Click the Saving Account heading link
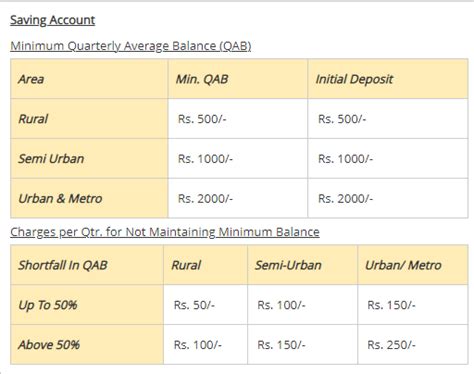This screenshot has height=374, width=474. (53, 20)
